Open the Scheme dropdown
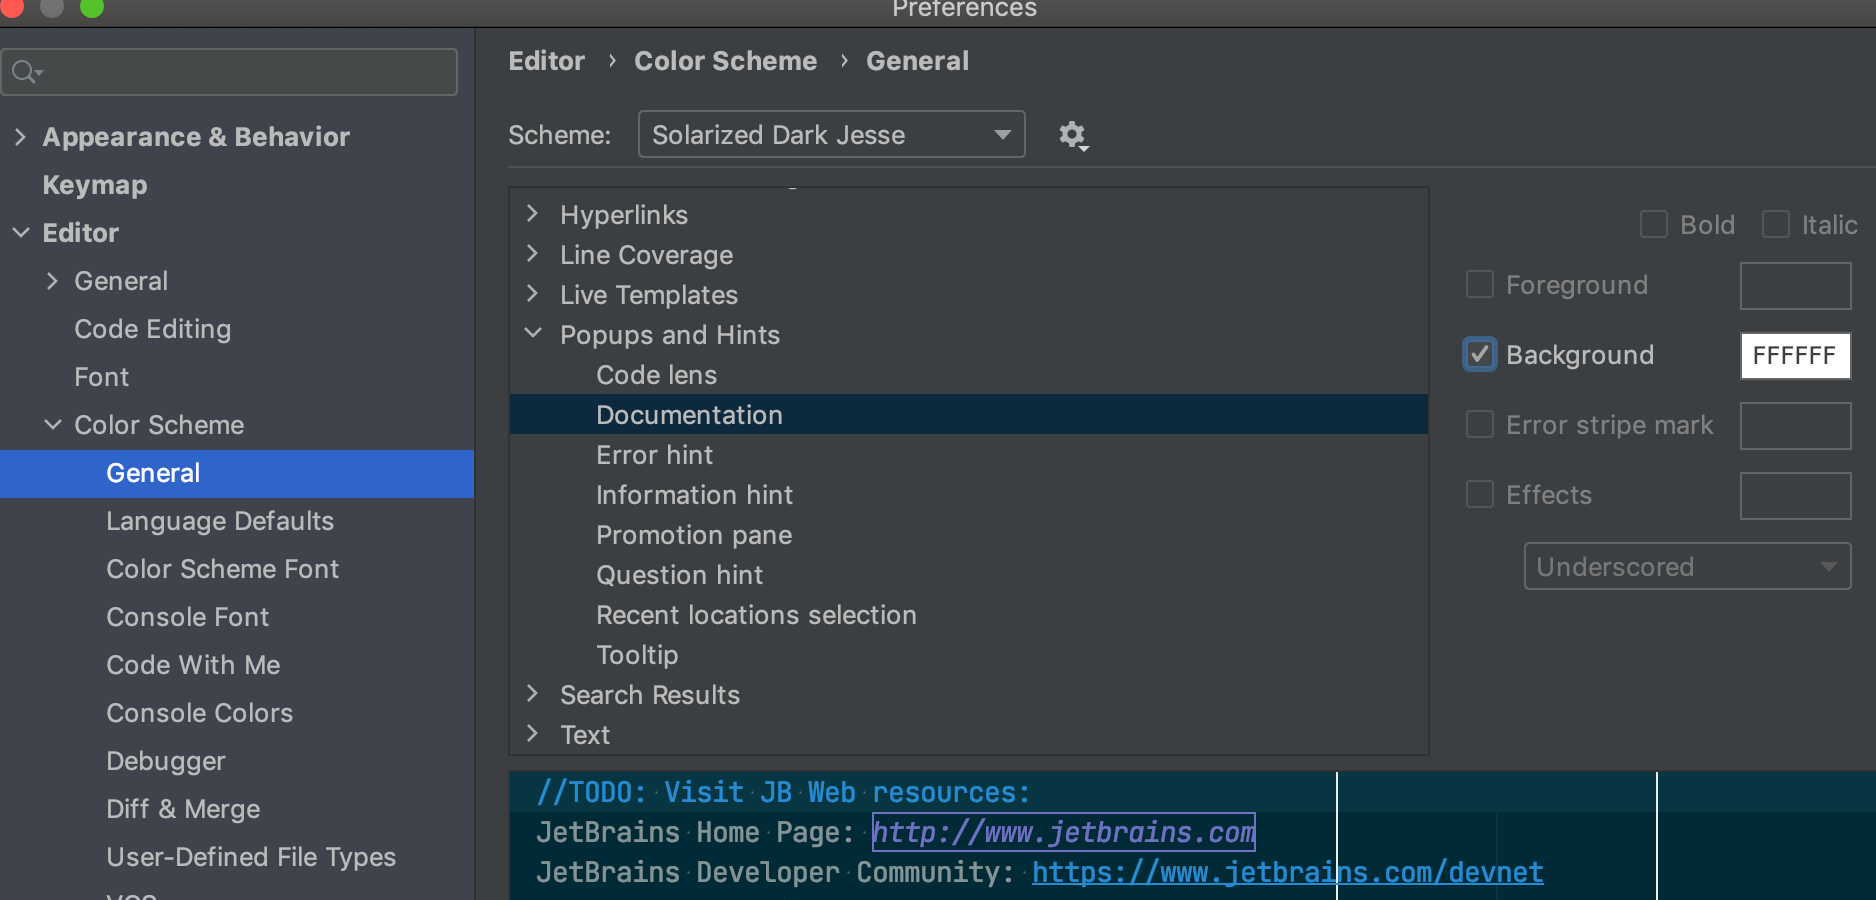This screenshot has height=900, width=1876. click(x=831, y=135)
